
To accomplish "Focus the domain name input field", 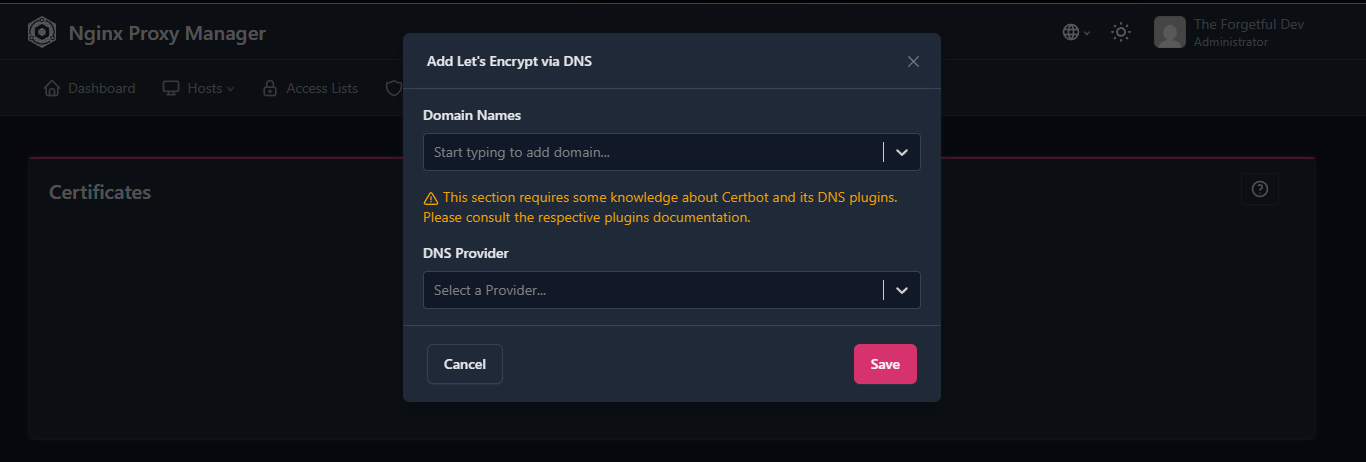I will click(x=650, y=152).
